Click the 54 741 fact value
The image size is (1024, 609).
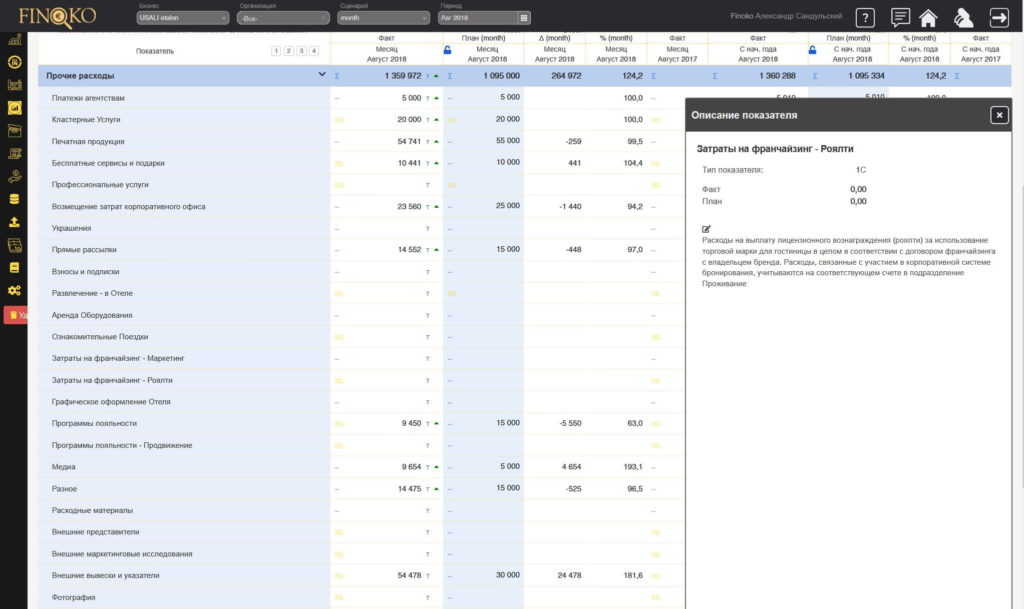(x=409, y=141)
